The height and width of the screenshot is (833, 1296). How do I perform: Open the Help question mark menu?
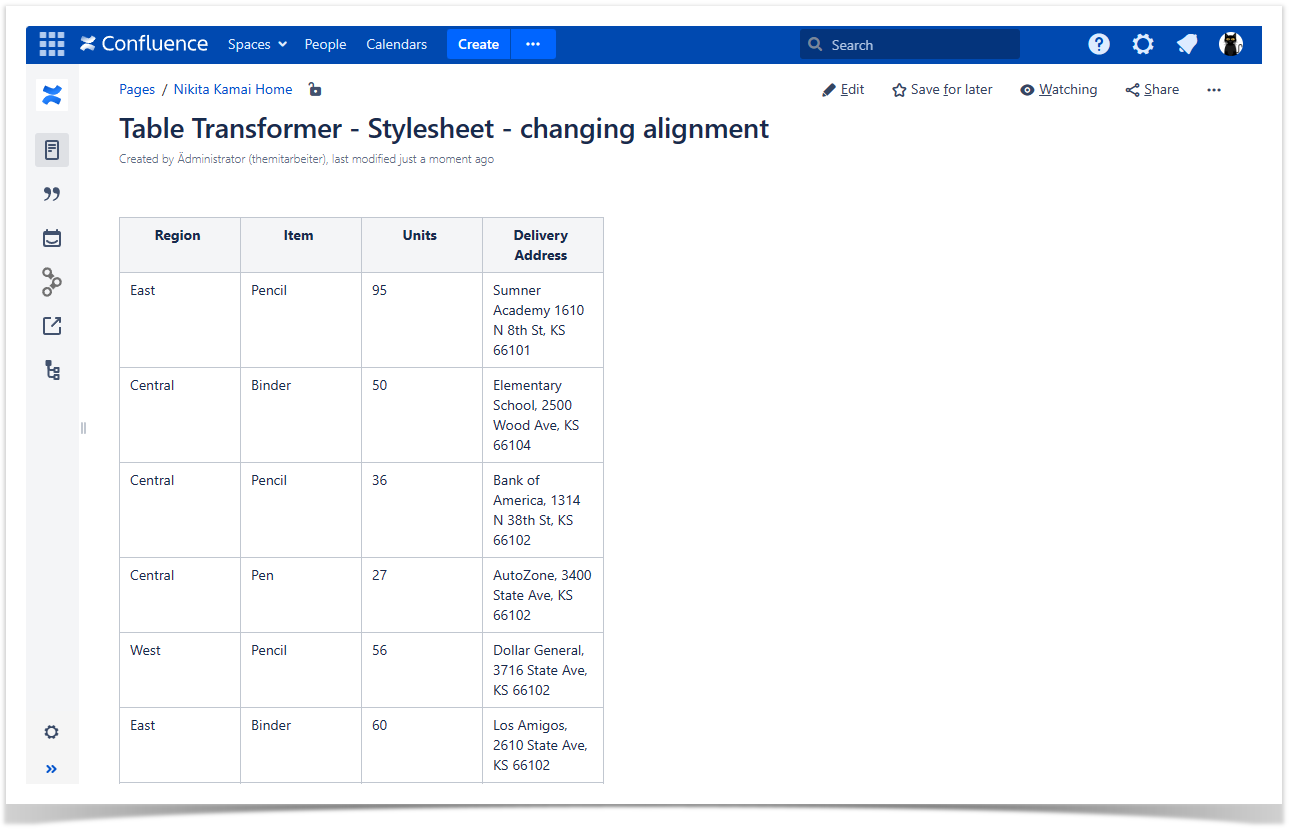(1098, 44)
